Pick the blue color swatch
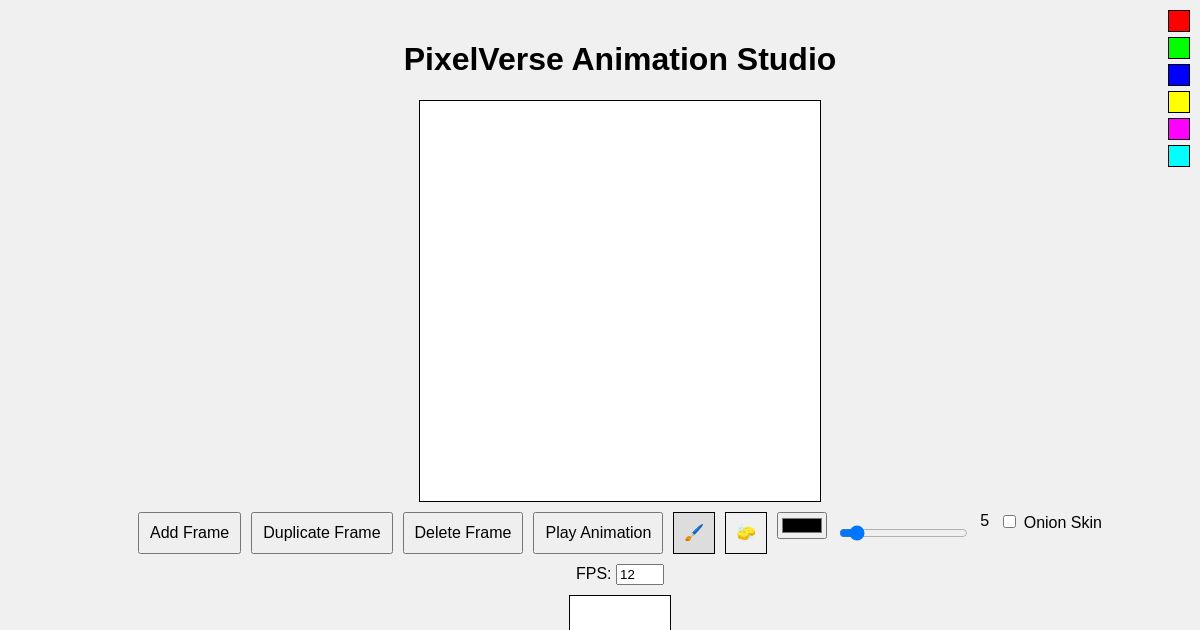This screenshot has height=630, width=1200. (x=1179, y=75)
